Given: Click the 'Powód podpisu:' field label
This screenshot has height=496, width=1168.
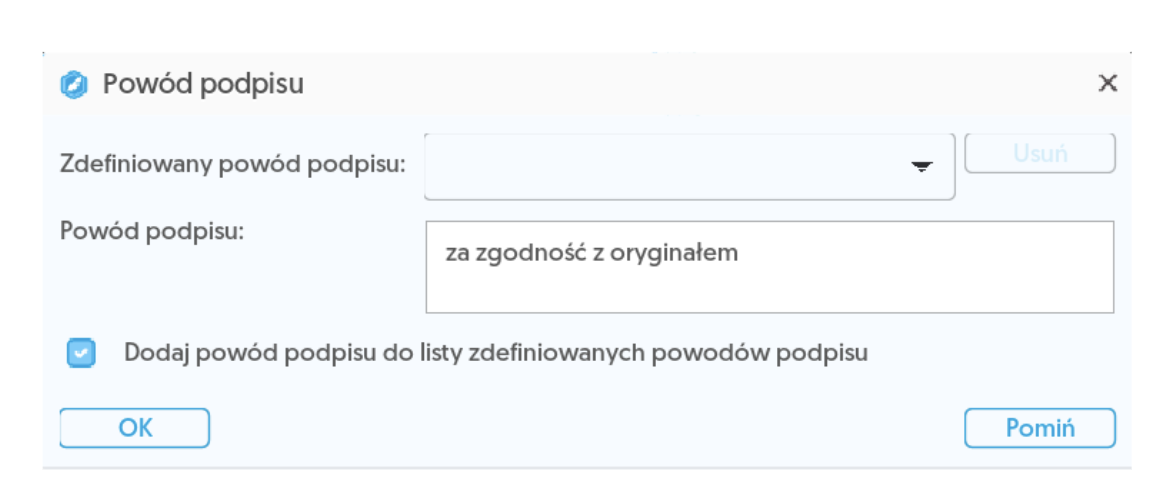Looking at the screenshot, I should 153,230.
